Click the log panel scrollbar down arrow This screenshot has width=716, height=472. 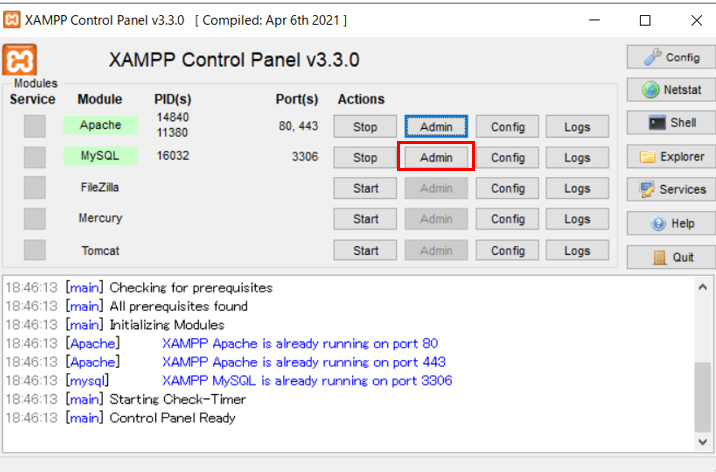click(704, 439)
